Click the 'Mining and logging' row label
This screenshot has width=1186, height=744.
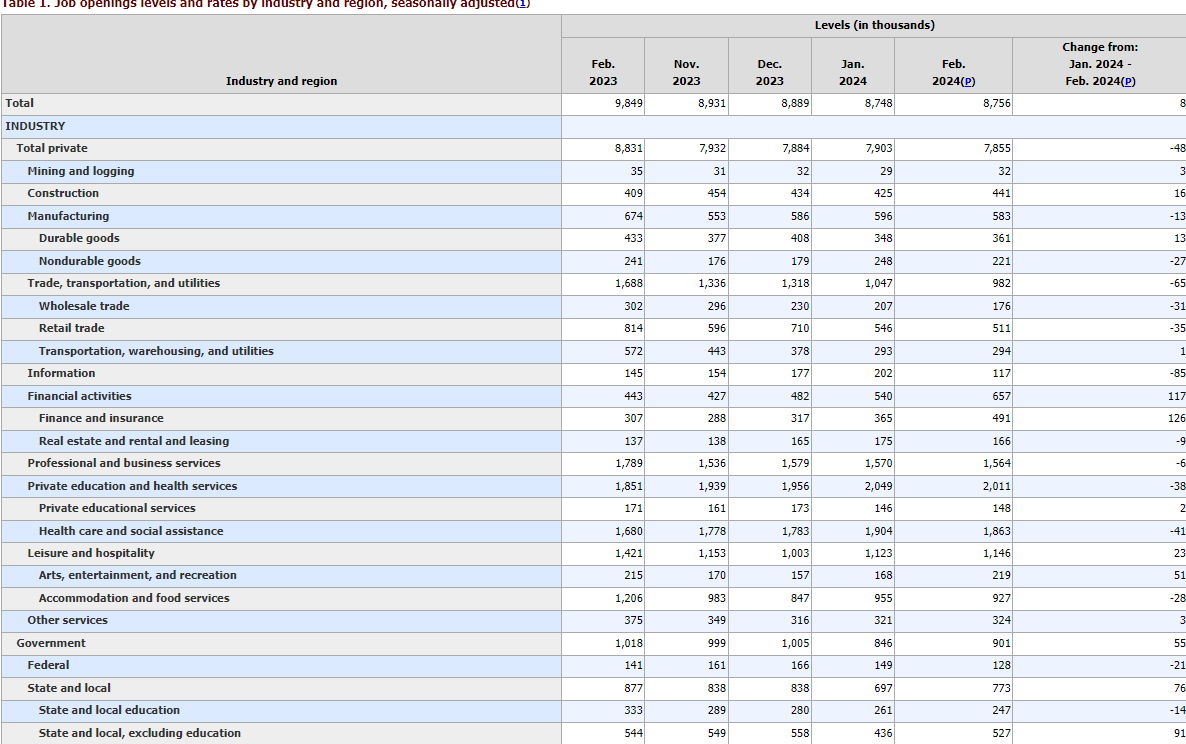pyautogui.click(x=81, y=171)
